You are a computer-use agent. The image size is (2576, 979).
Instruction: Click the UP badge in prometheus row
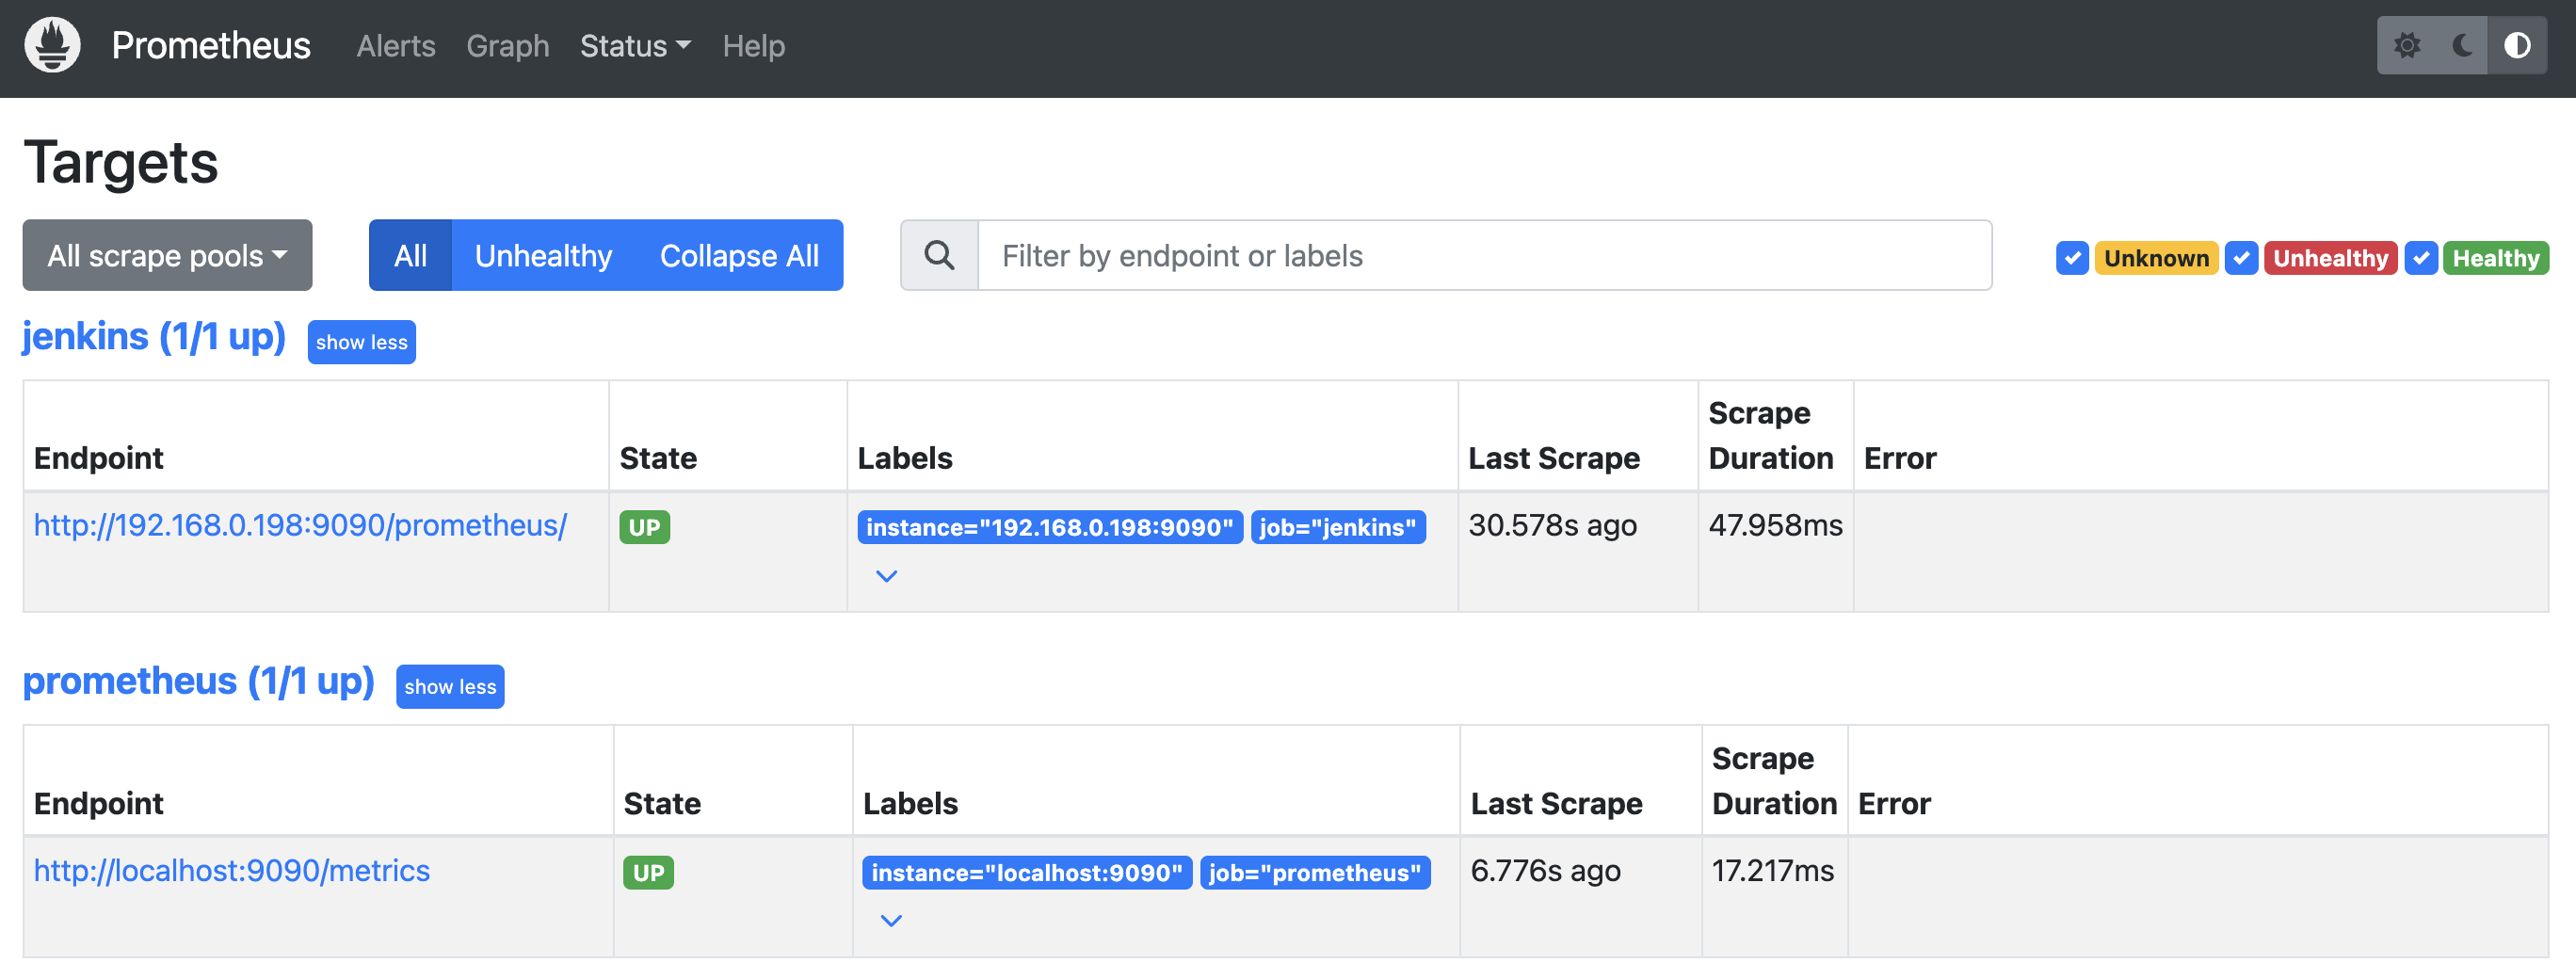[x=648, y=873]
